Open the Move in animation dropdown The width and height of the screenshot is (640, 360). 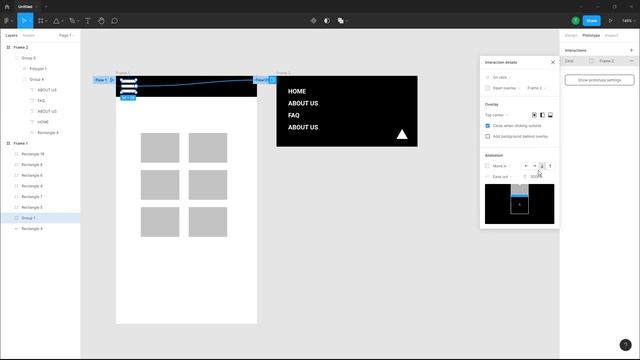(501, 166)
